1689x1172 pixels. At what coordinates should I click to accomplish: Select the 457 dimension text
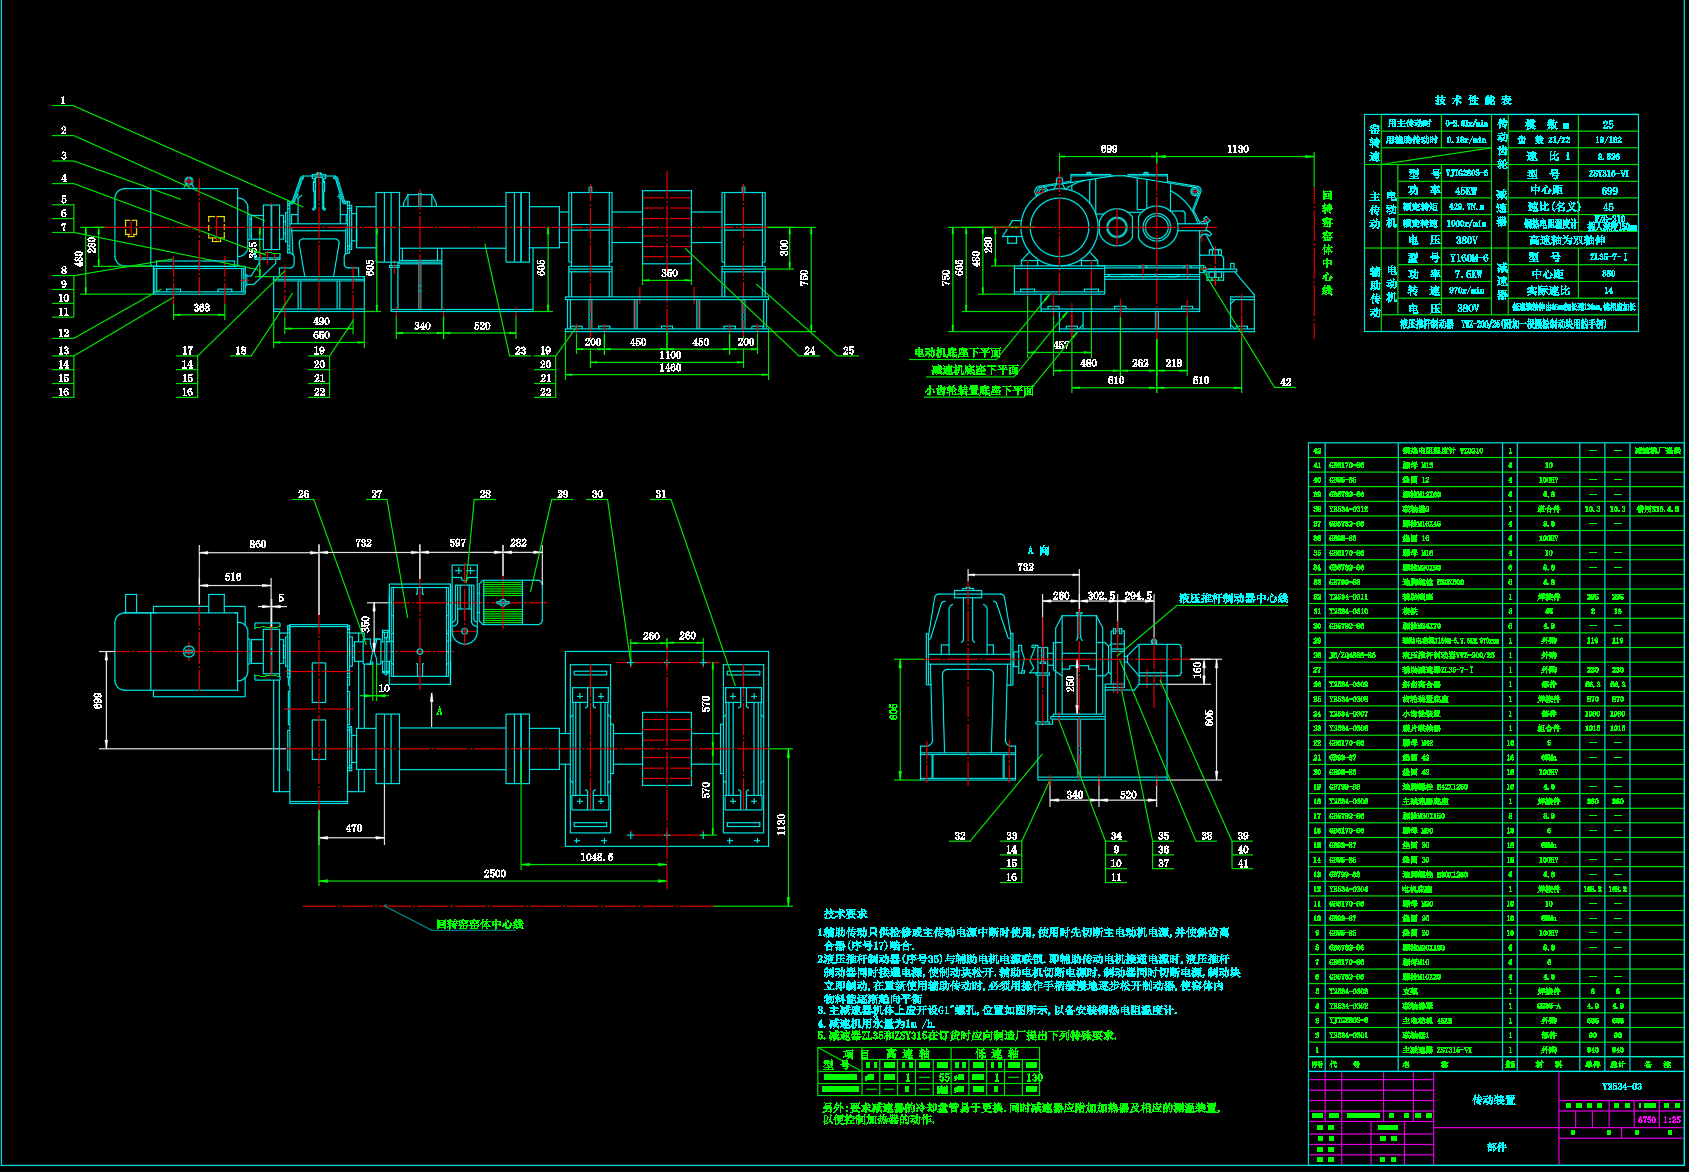[x=1061, y=345]
